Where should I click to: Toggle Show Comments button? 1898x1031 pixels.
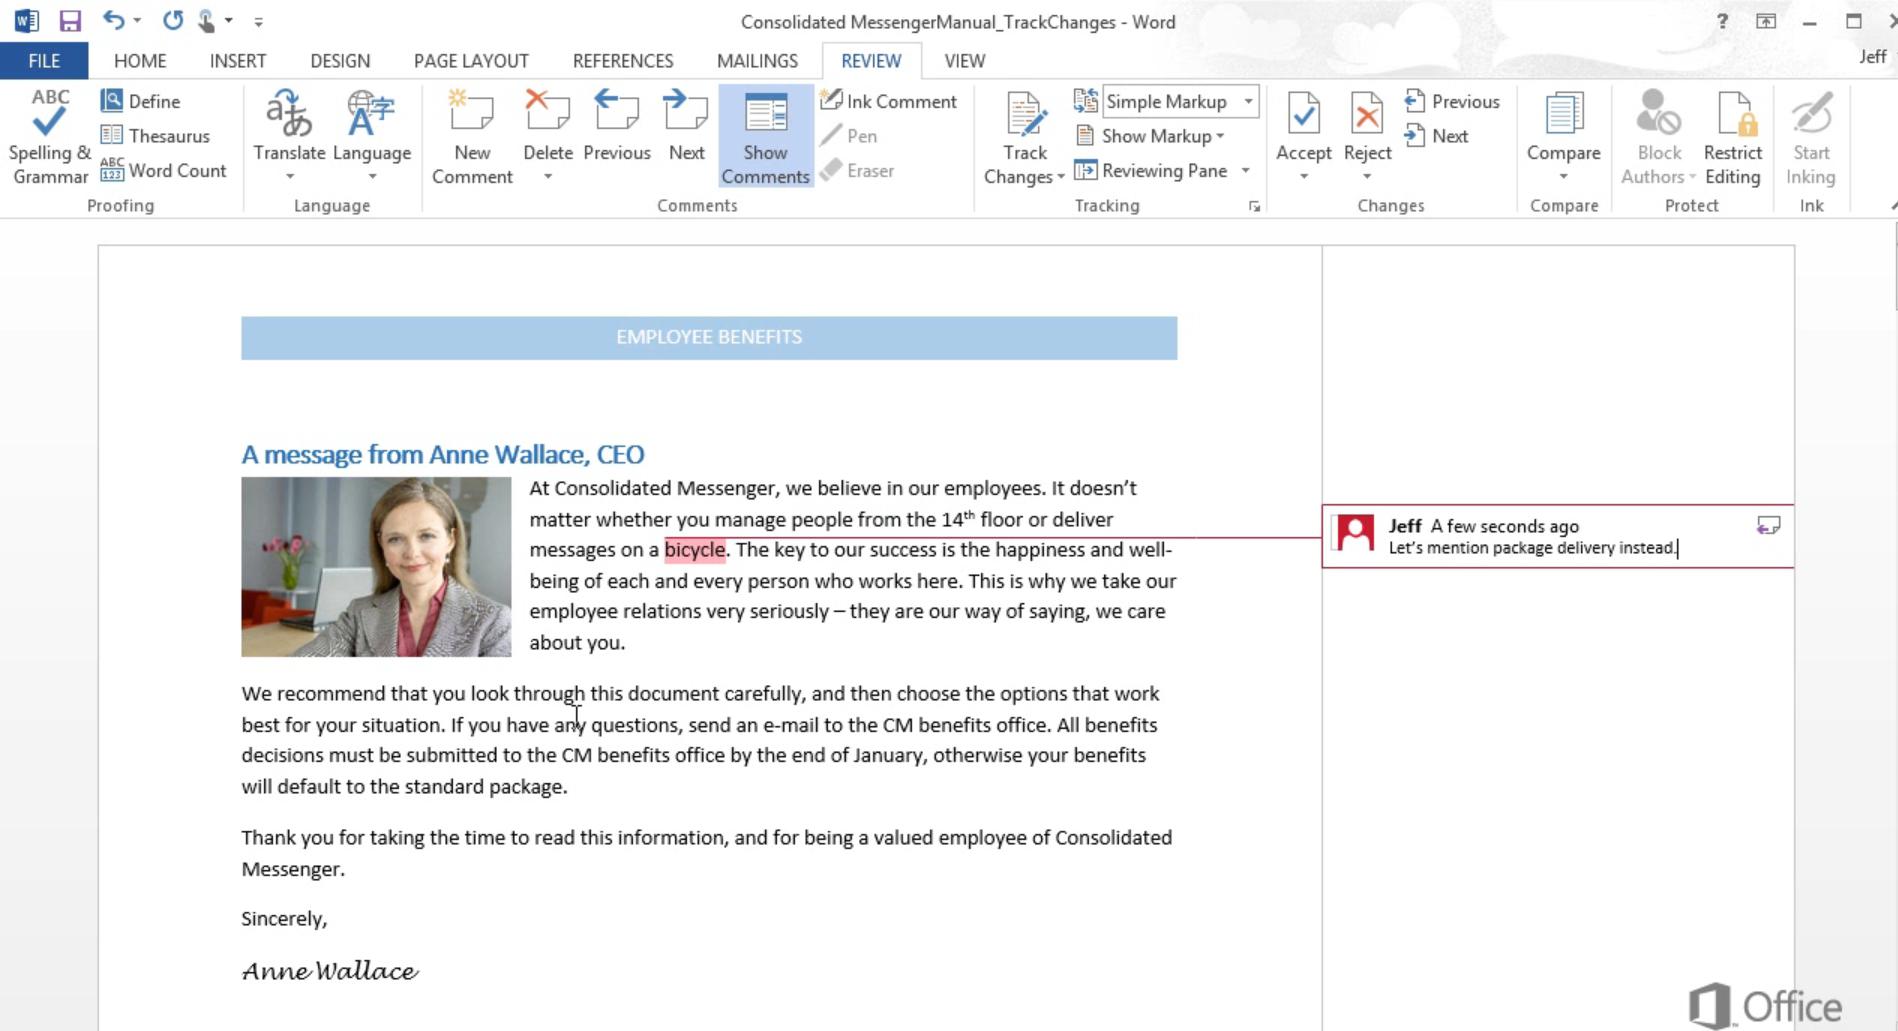[765, 137]
